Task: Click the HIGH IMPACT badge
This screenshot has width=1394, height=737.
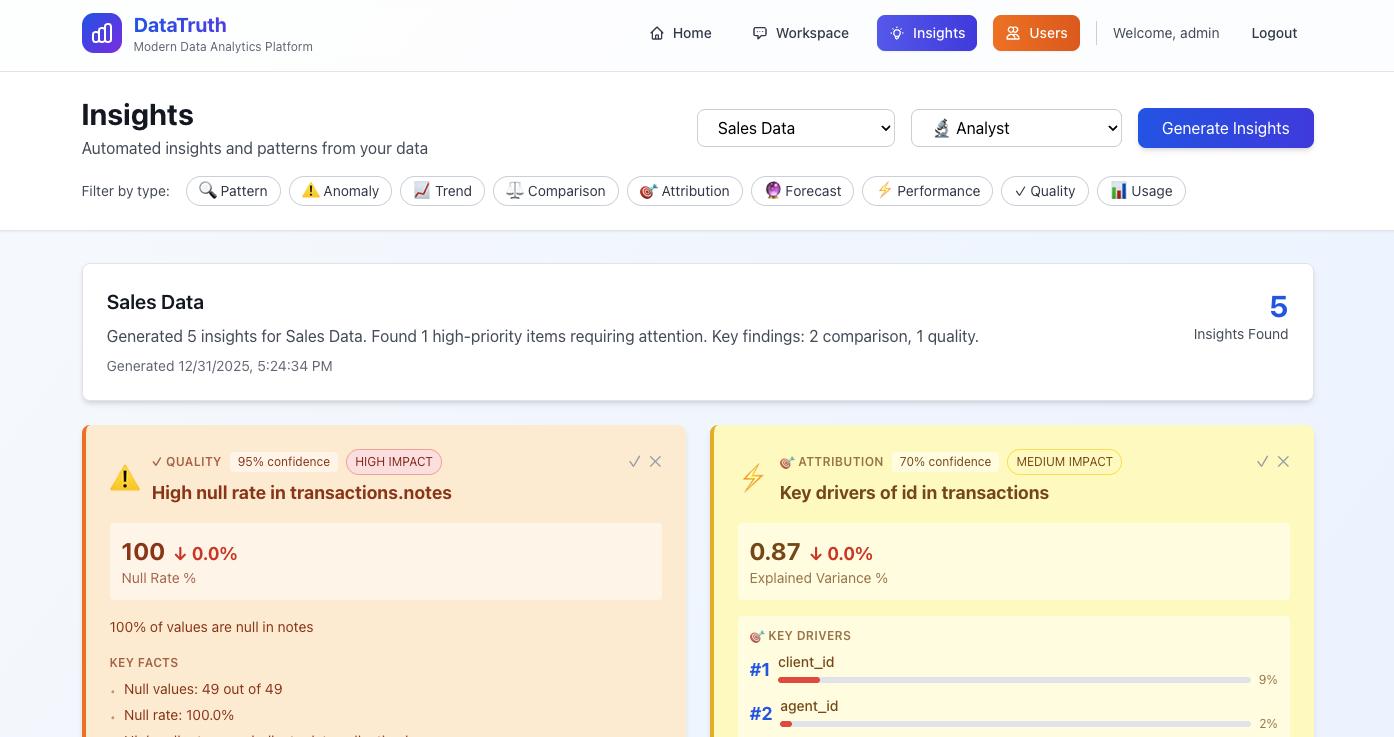Action: [x=394, y=462]
